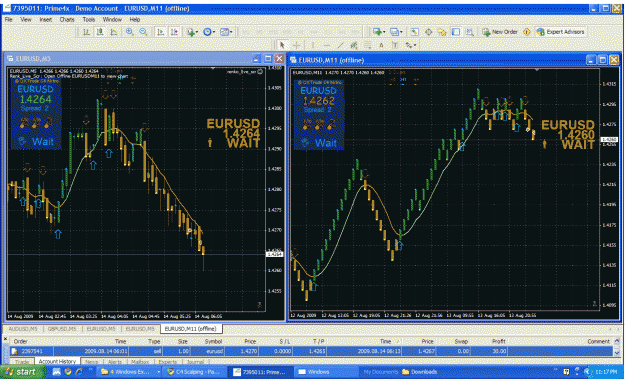Switch to the AUDUSD,M5 chart tab

pyautogui.click(x=23, y=329)
